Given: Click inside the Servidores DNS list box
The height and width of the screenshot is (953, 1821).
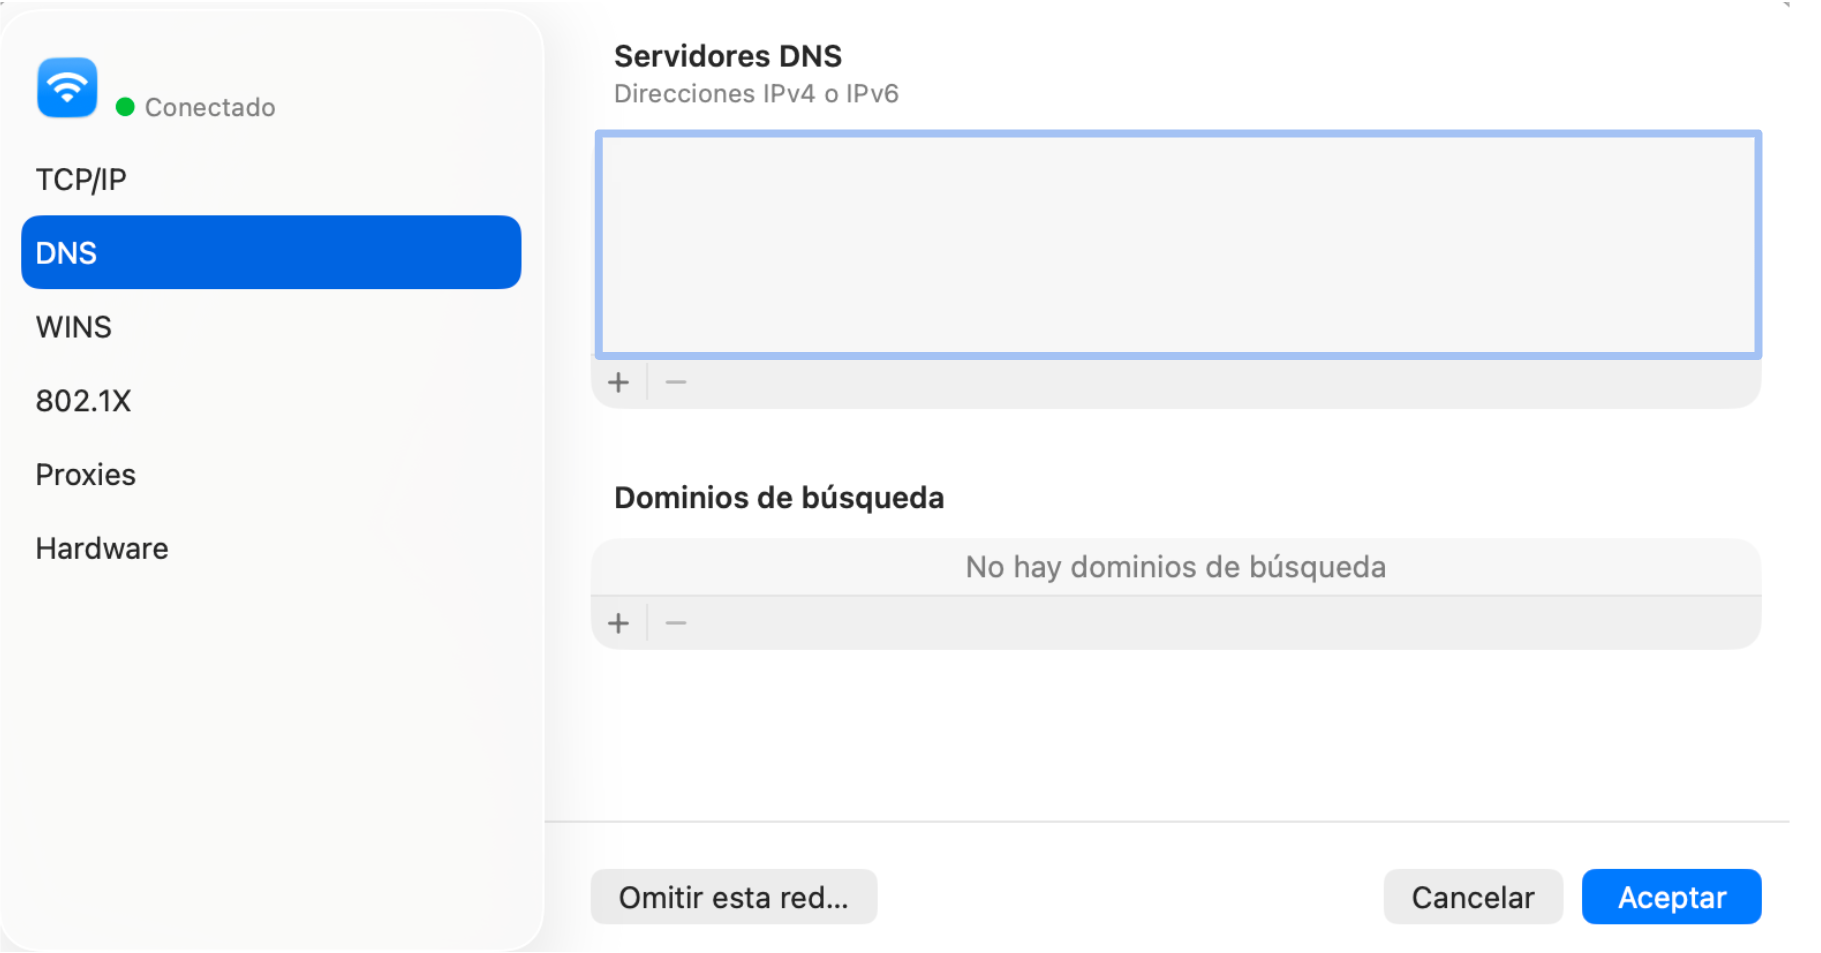Looking at the screenshot, I should 1175,244.
